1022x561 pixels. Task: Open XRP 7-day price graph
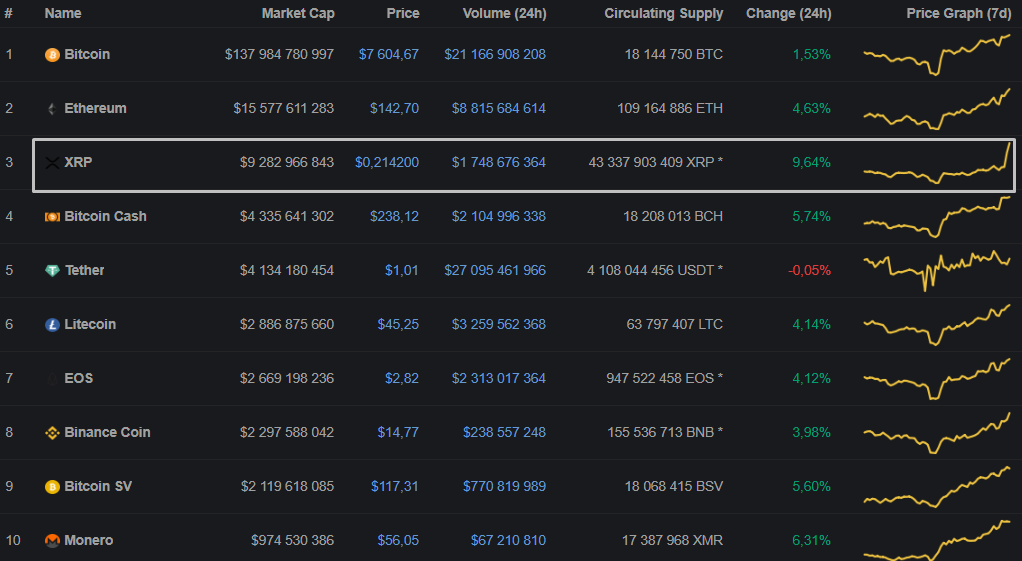937,163
